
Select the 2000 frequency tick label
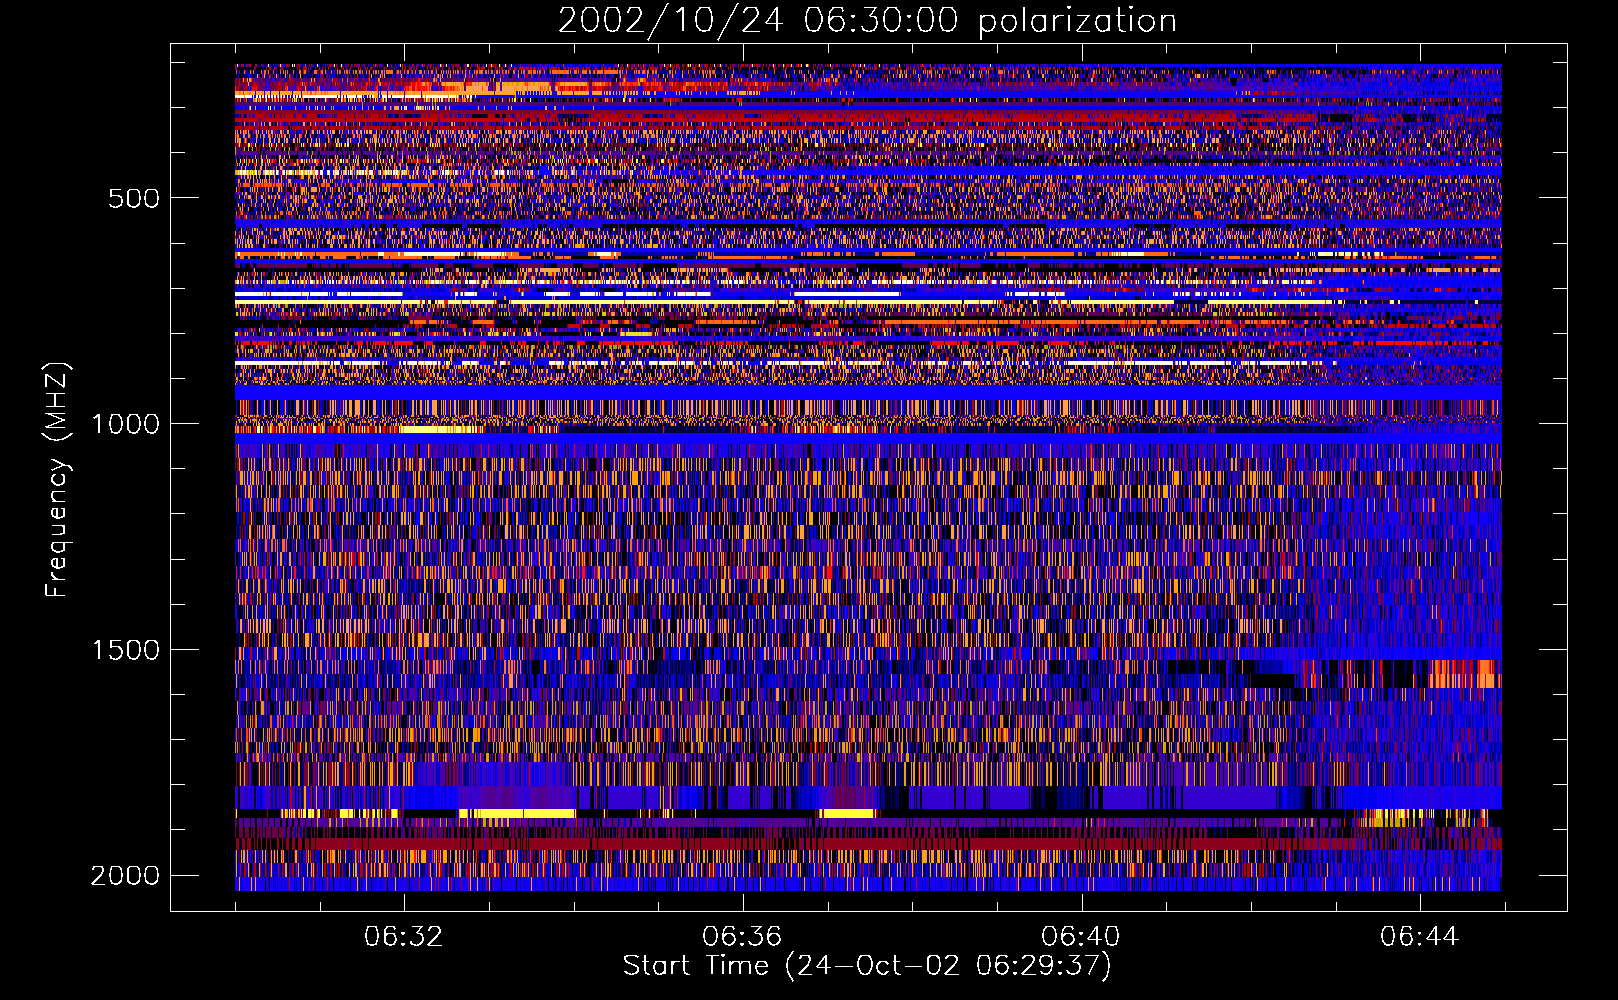pyautogui.click(x=125, y=876)
